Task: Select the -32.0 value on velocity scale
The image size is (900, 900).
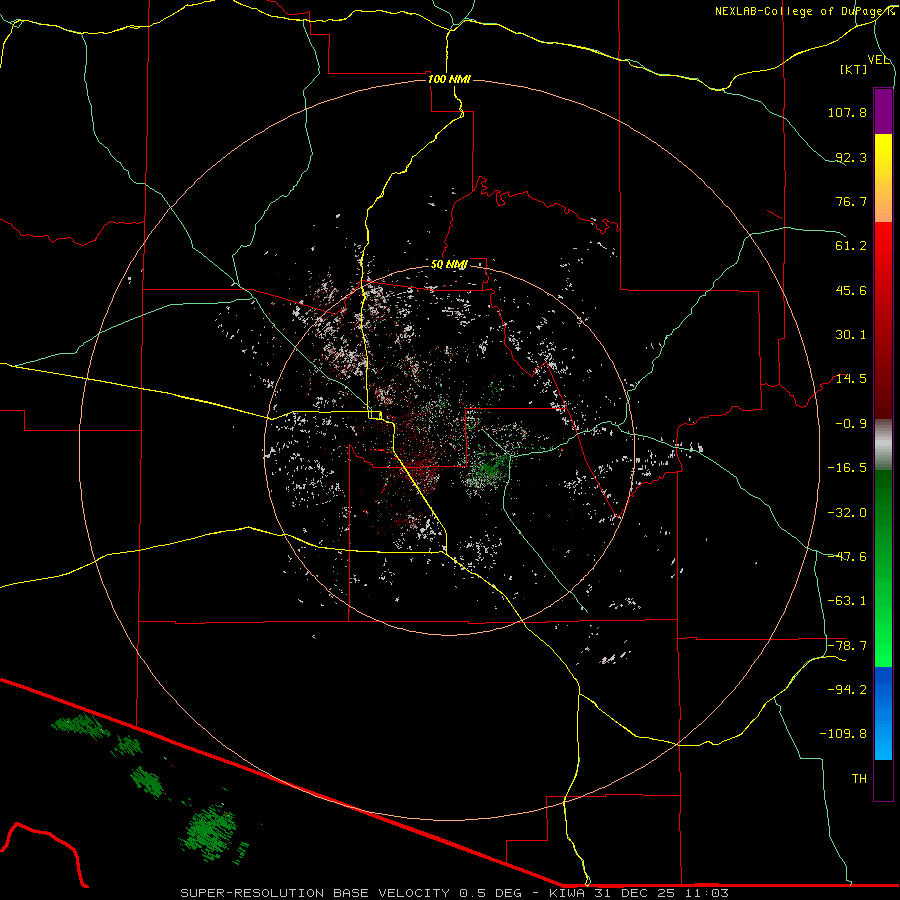Action: pyautogui.click(x=847, y=513)
